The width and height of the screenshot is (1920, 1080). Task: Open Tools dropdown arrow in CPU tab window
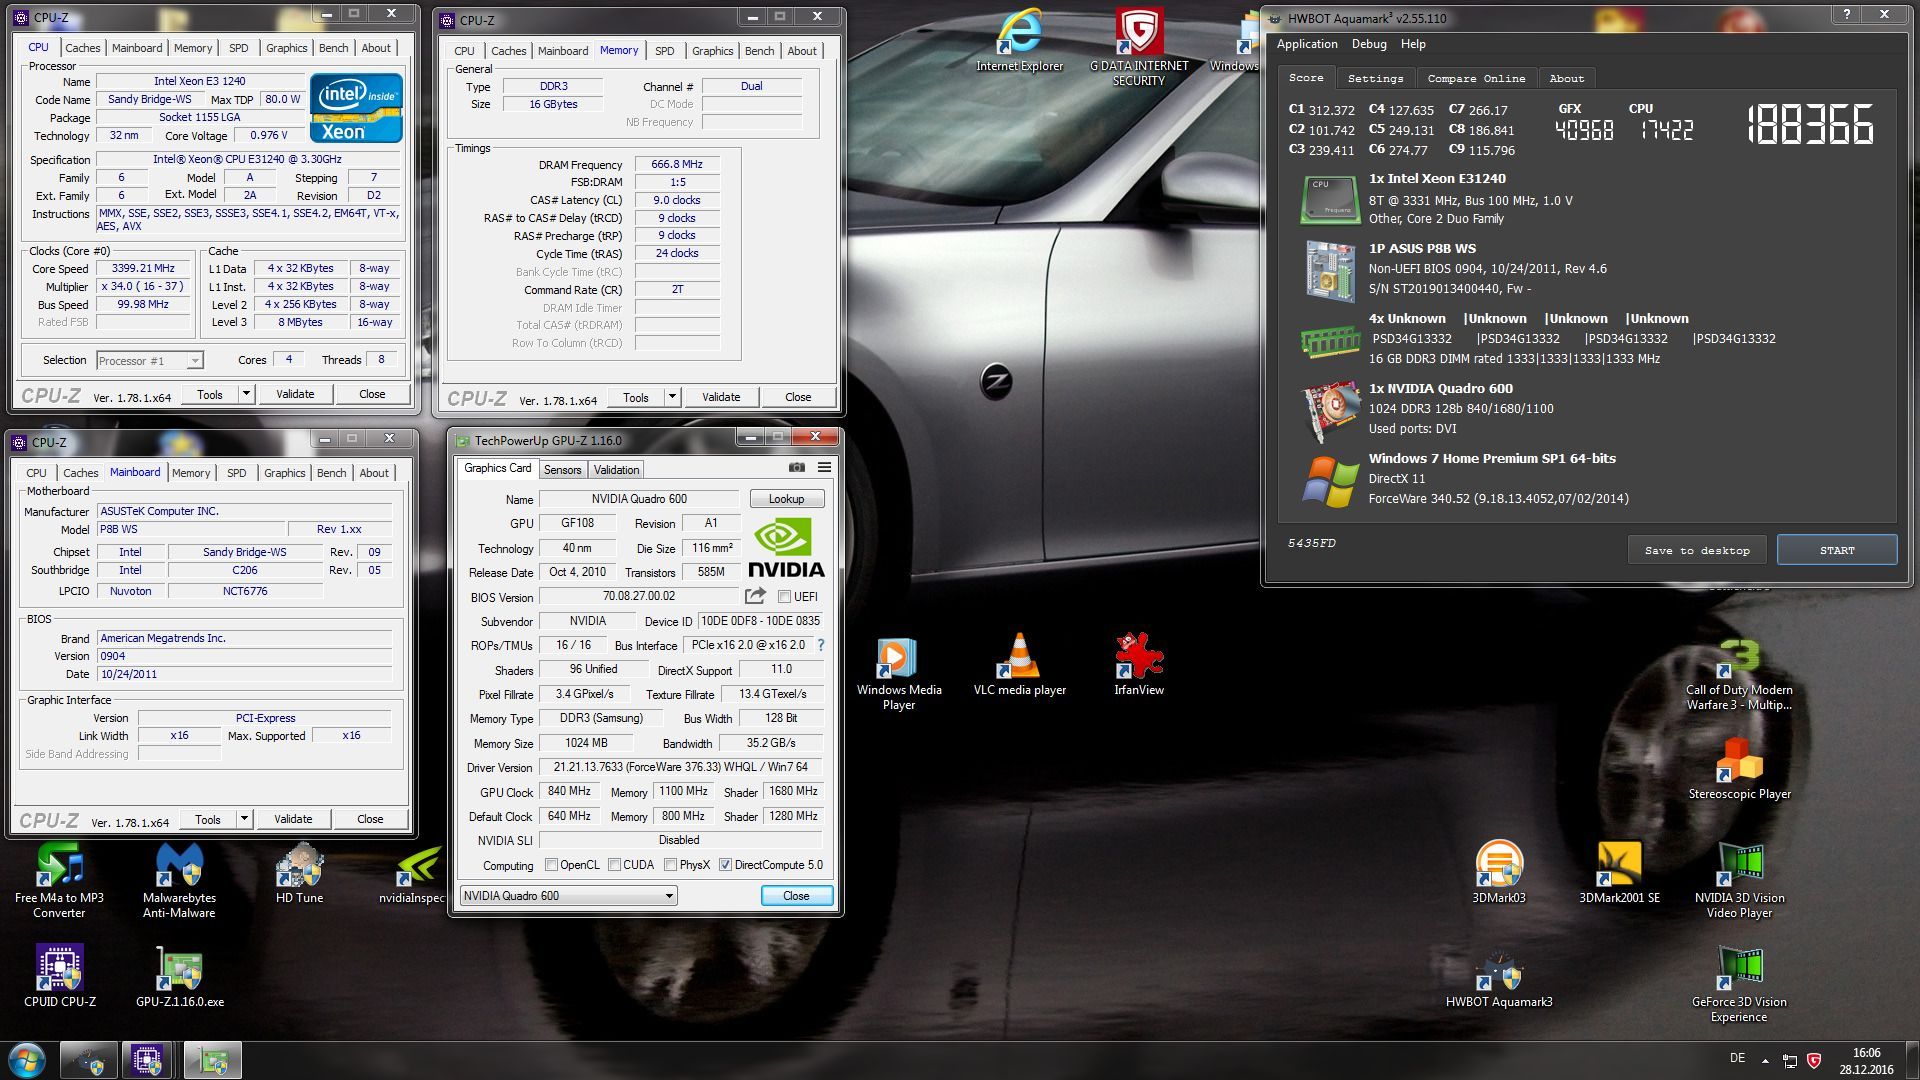(246, 394)
